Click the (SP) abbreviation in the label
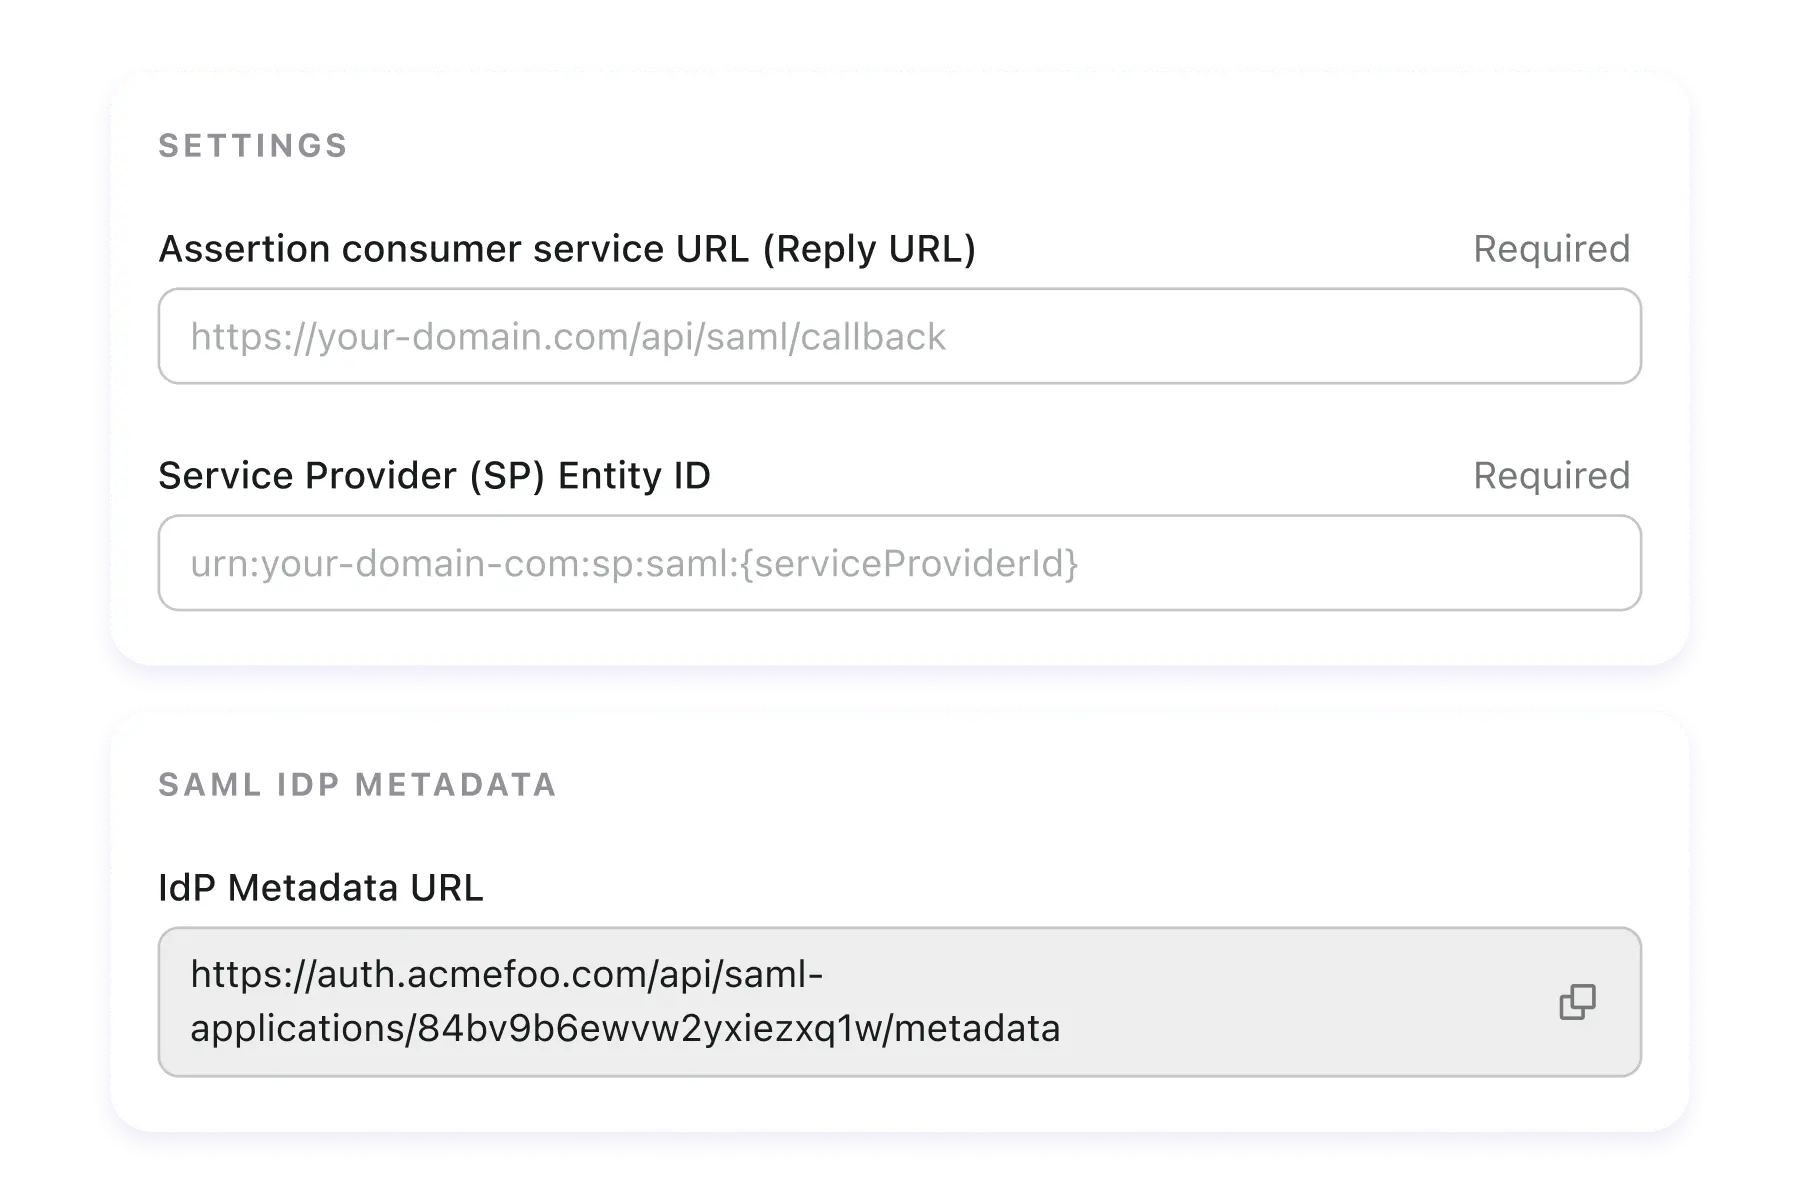The width and height of the screenshot is (1800, 1201). [x=508, y=476]
